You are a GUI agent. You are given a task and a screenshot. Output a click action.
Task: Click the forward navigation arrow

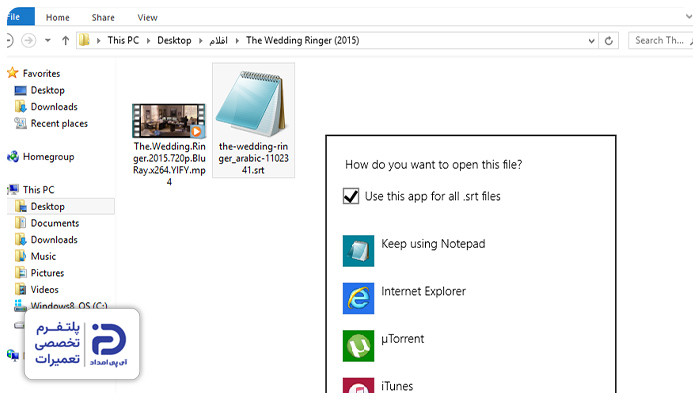(x=29, y=41)
